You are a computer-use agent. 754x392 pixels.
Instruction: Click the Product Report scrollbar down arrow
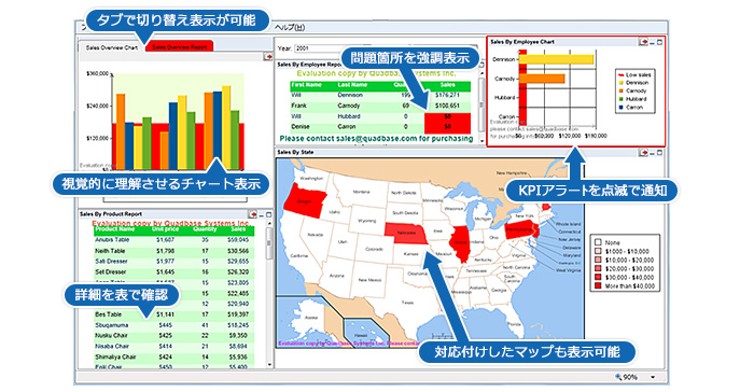click(x=269, y=365)
